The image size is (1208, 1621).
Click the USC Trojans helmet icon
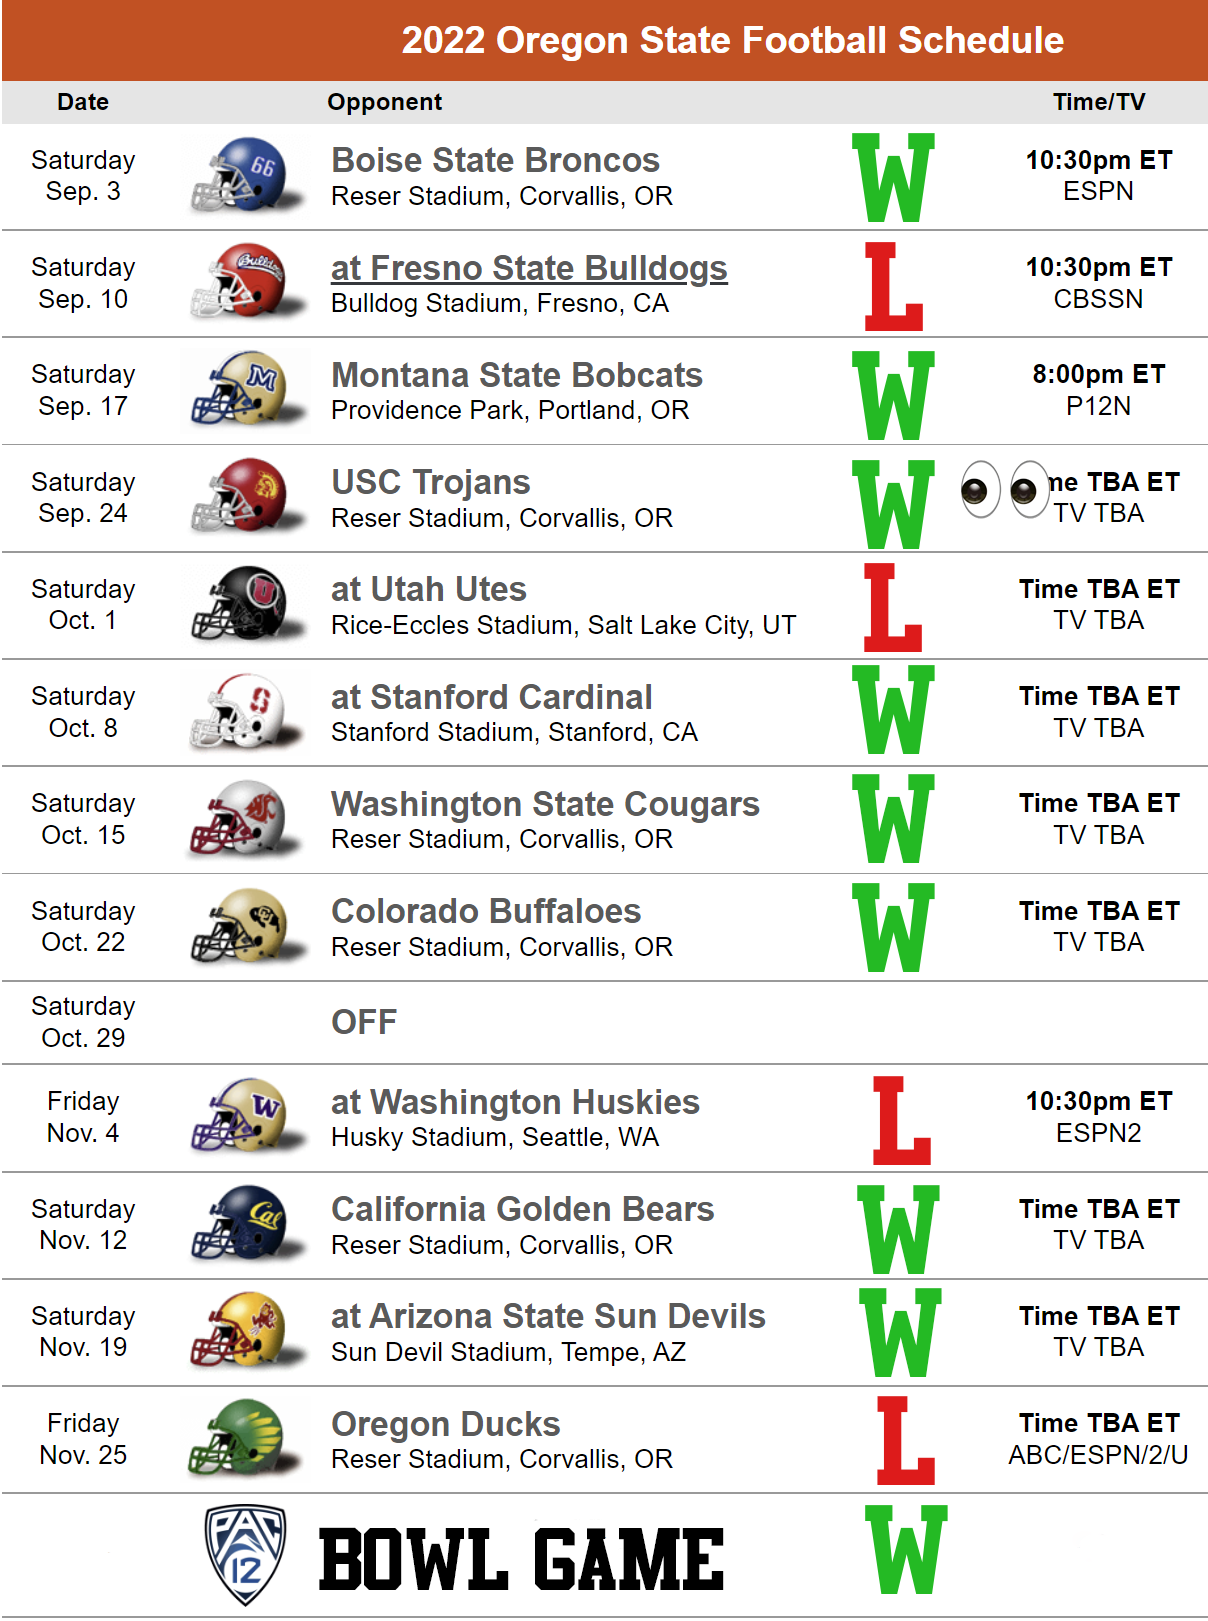[x=246, y=496]
